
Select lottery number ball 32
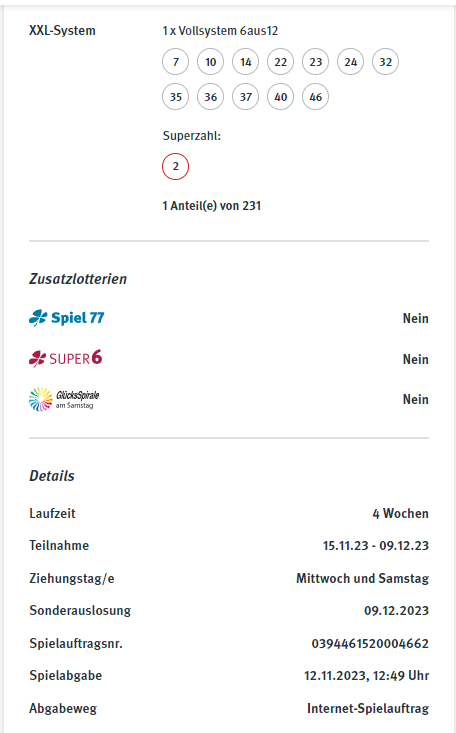pyautogui.click(x=385, y=62)
